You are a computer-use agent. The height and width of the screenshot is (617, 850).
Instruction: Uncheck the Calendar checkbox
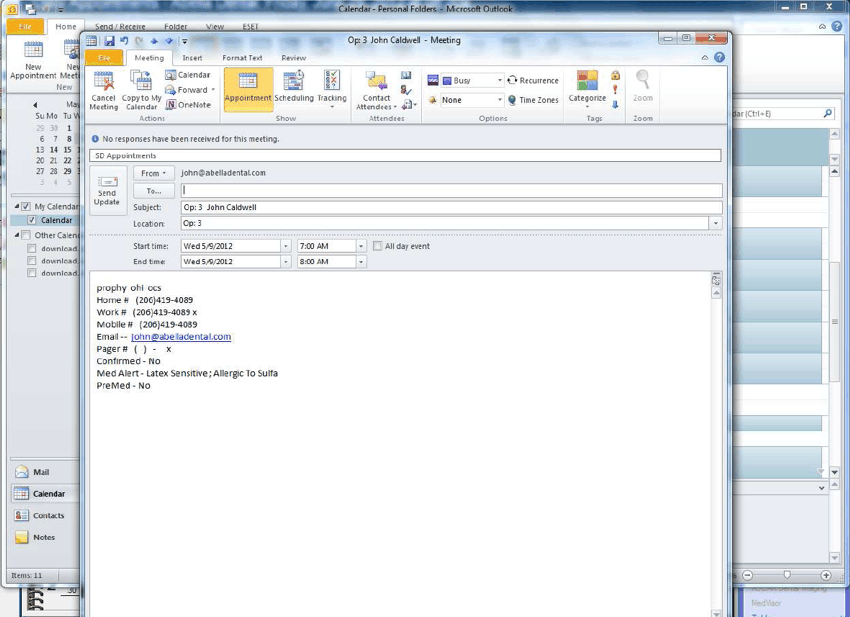31,220
